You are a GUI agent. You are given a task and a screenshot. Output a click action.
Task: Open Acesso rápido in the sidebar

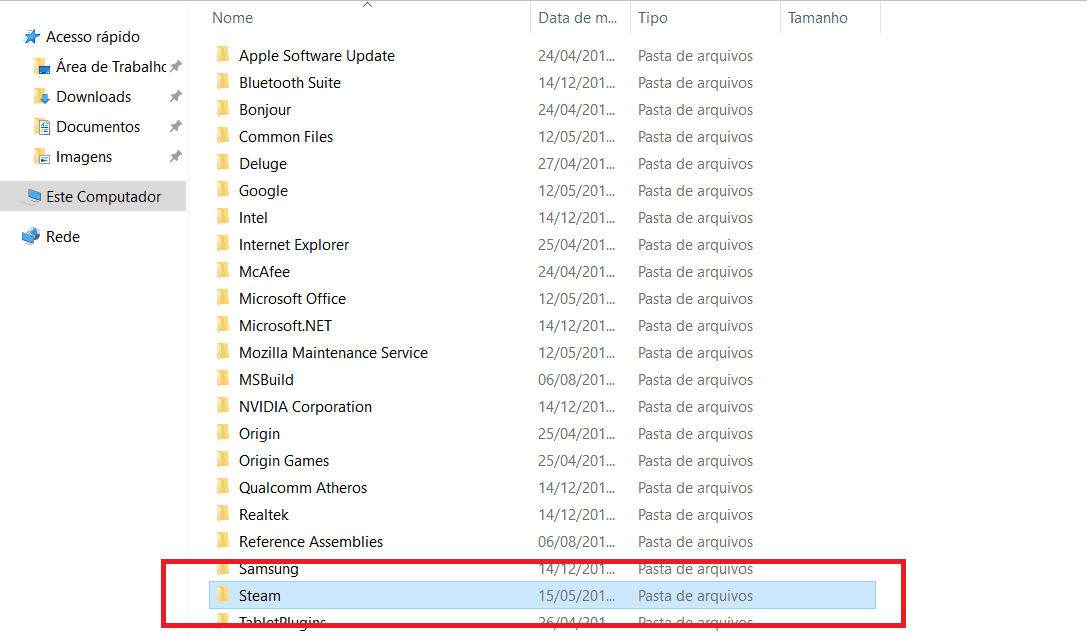[x=92, y=37]
